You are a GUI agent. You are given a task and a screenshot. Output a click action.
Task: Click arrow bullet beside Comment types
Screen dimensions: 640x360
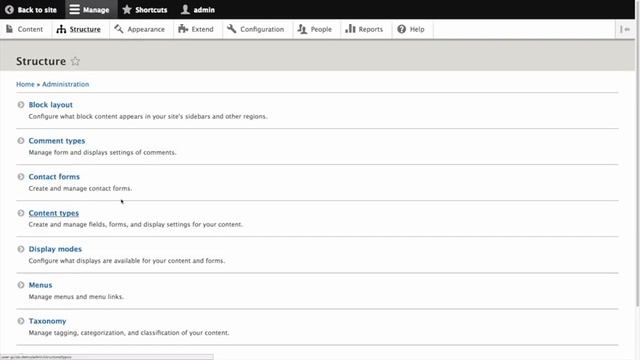click(x=21, y=141)
